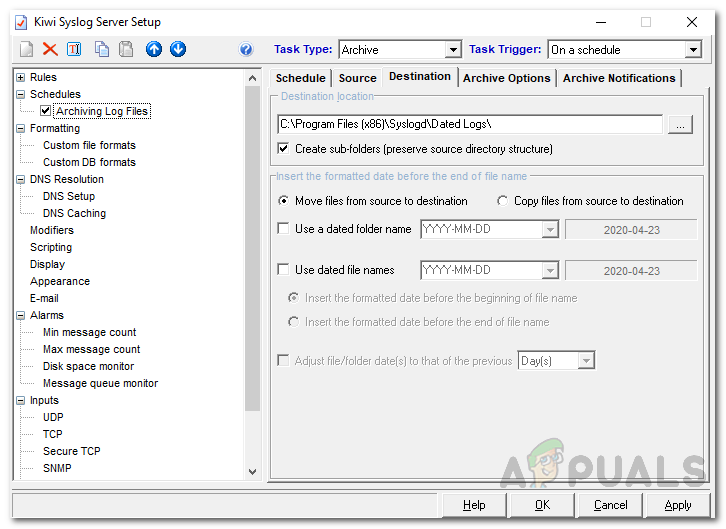Select DNS Setup in tree

[x=69, y=196]
